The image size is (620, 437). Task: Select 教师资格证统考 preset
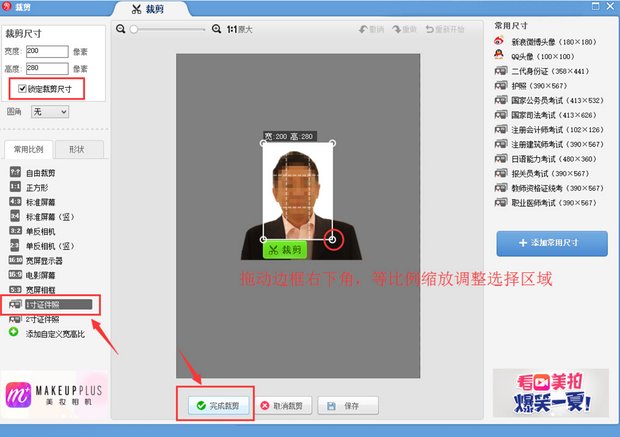coord(549,188)
